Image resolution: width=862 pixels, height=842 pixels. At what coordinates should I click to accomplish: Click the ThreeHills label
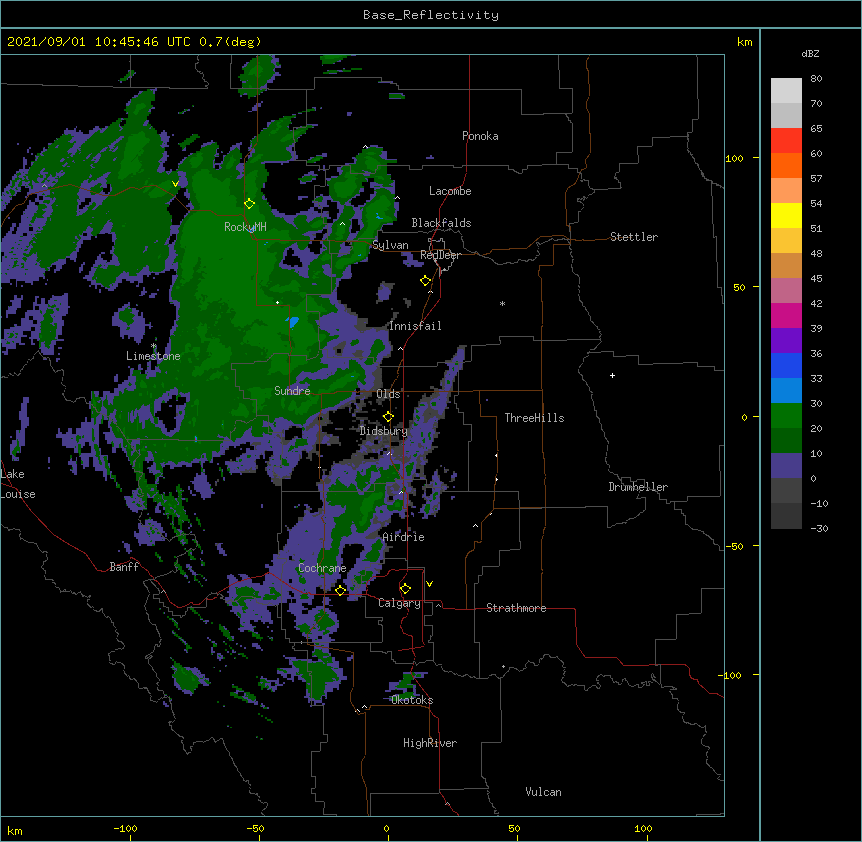pyautogui.click(x=534, y=418)
